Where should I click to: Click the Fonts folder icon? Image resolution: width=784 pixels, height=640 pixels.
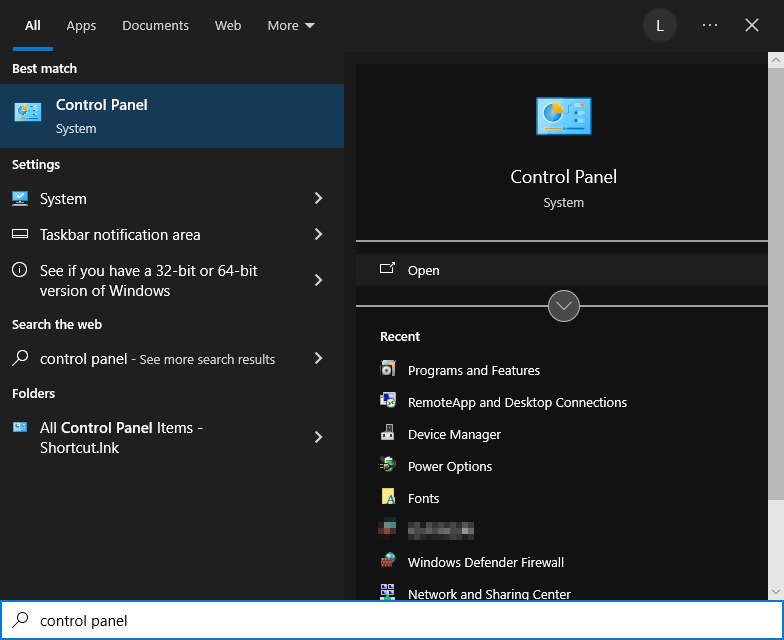tap(388, 496)
